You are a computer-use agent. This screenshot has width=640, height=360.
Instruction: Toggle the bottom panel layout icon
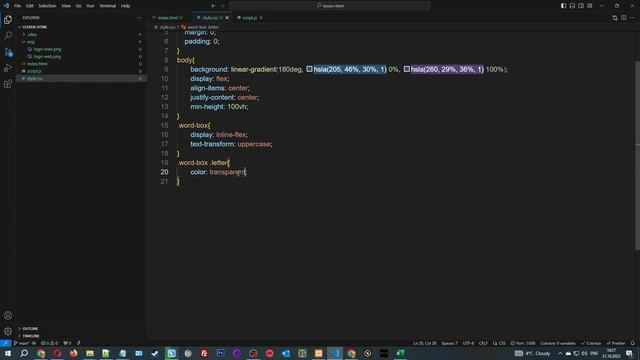pyautogui.click(x=572, y=6)
